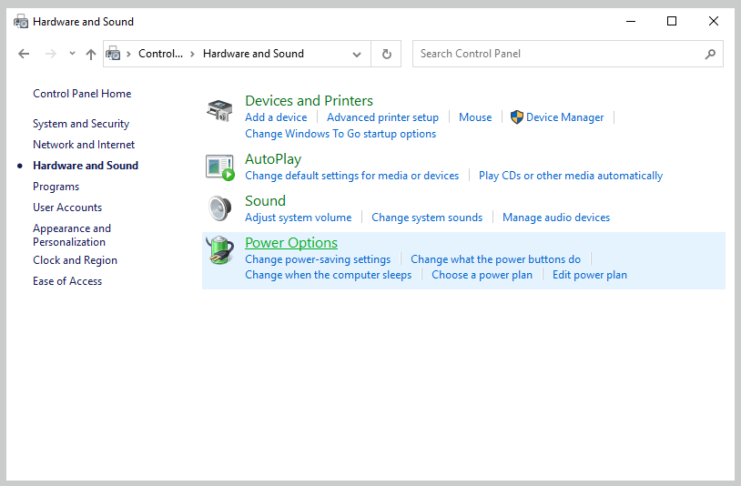
Task: Click the search magnifier icon
Action: [710, 54]
